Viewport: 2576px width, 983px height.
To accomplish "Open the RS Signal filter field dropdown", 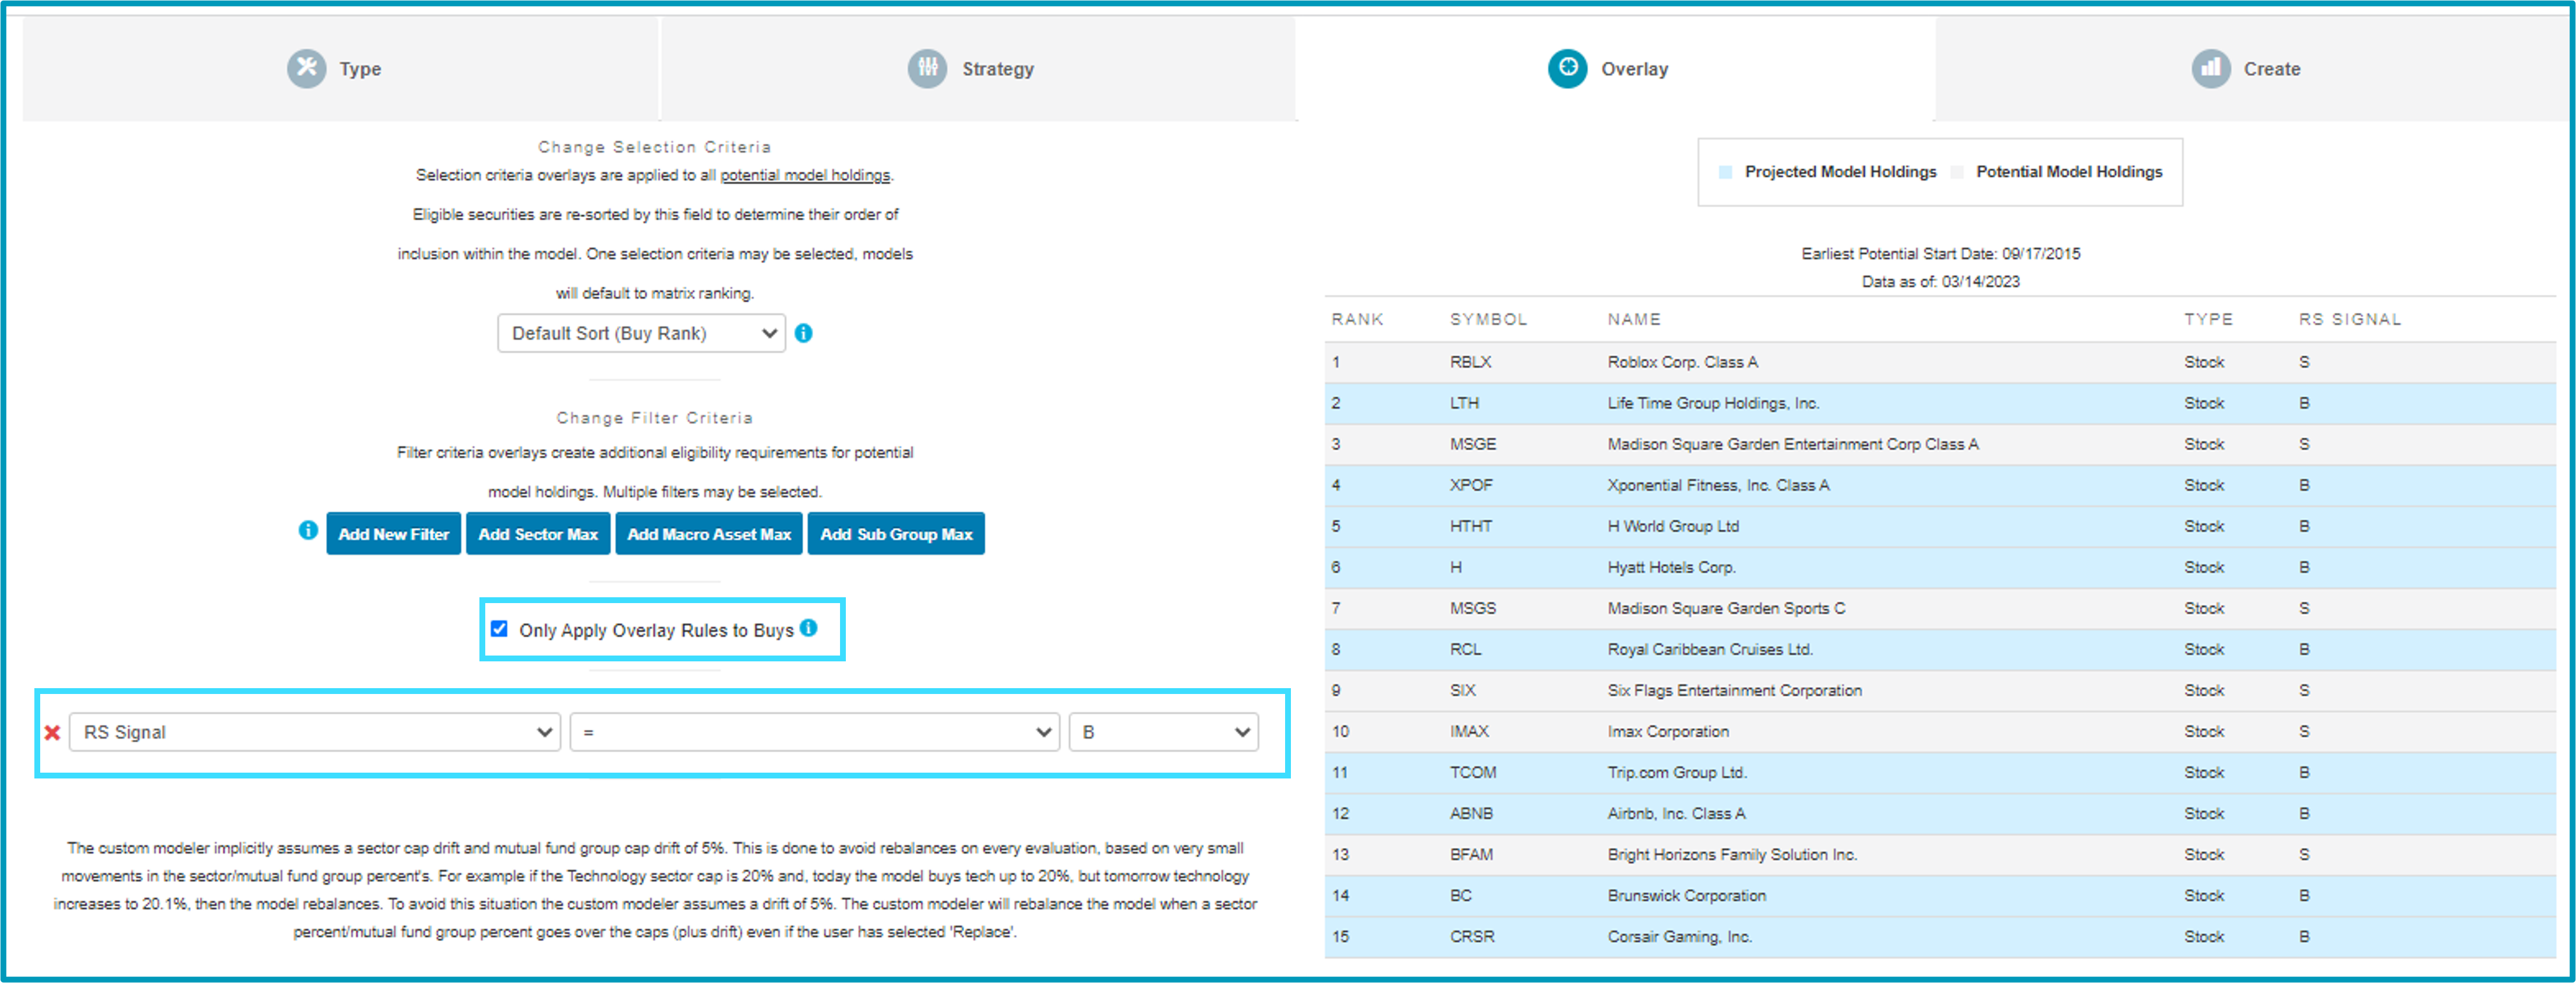I will pyautogui.click(x=315, y=732).
